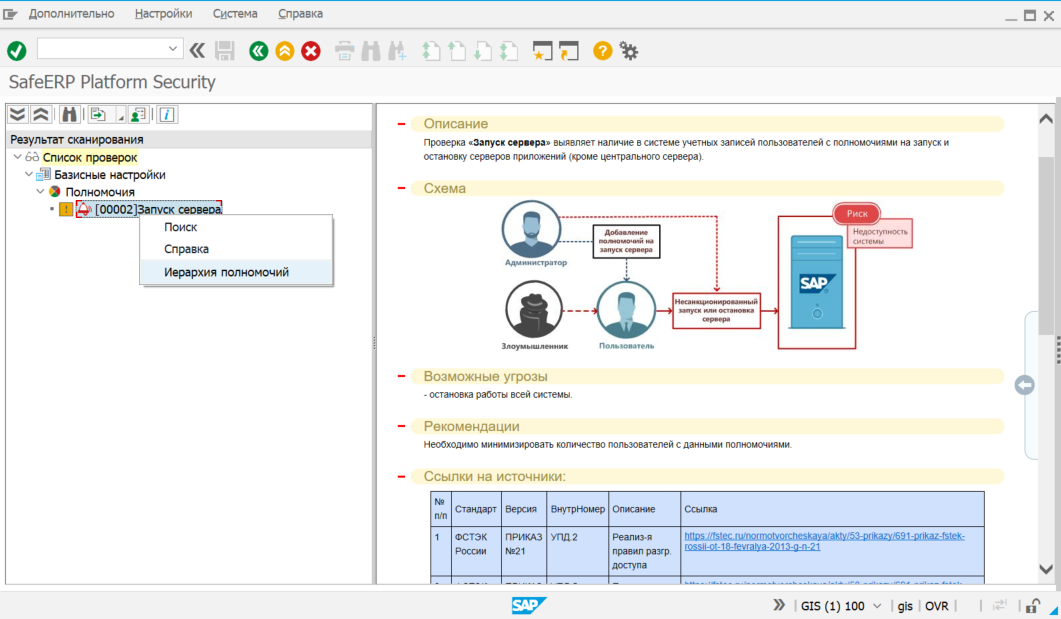The image size is (1061, 619).
Task: Select the Базисные настройки tree row
Action: click(x=110, y=175)
